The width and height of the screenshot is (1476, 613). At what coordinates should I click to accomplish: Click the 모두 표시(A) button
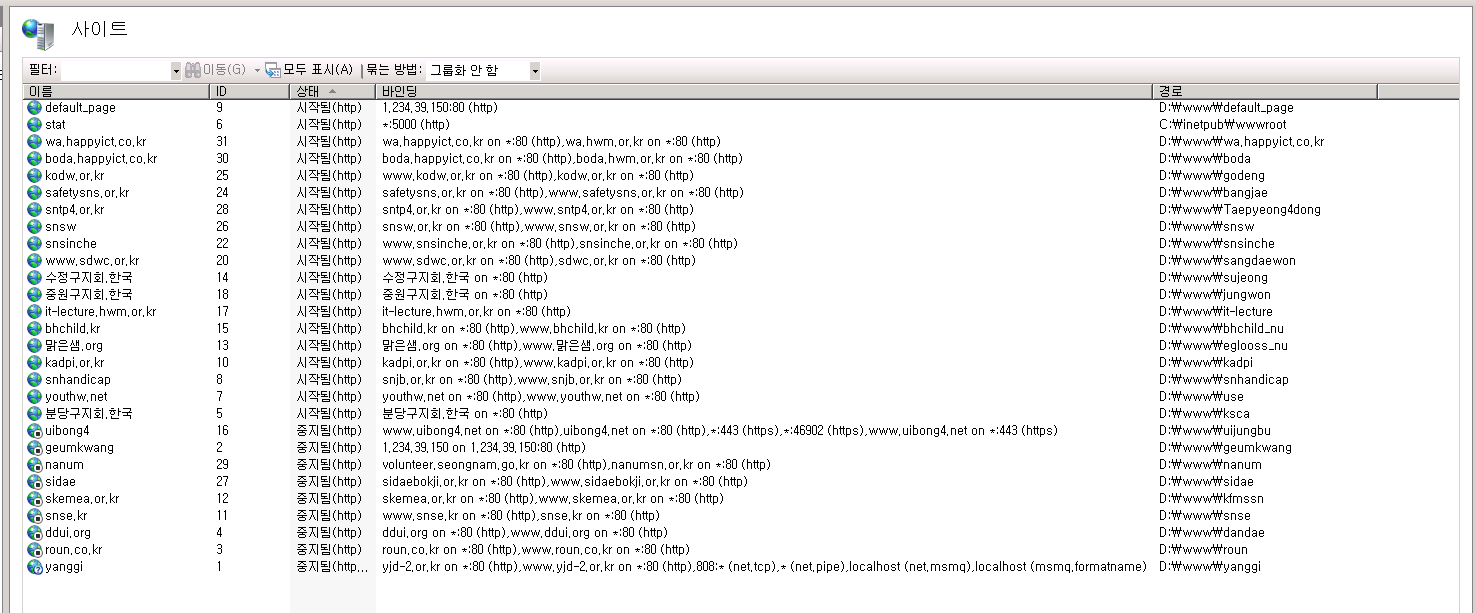coord(309,70)
